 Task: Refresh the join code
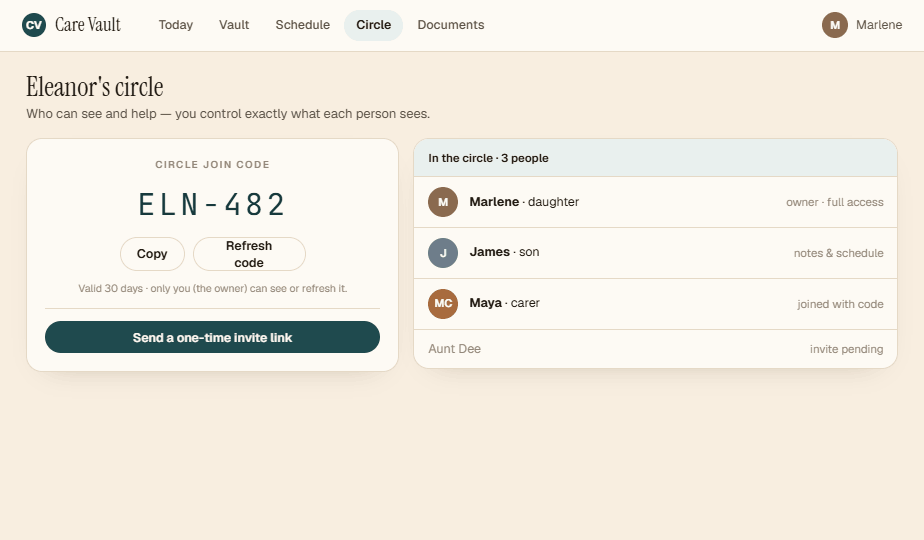click(249, 254)
